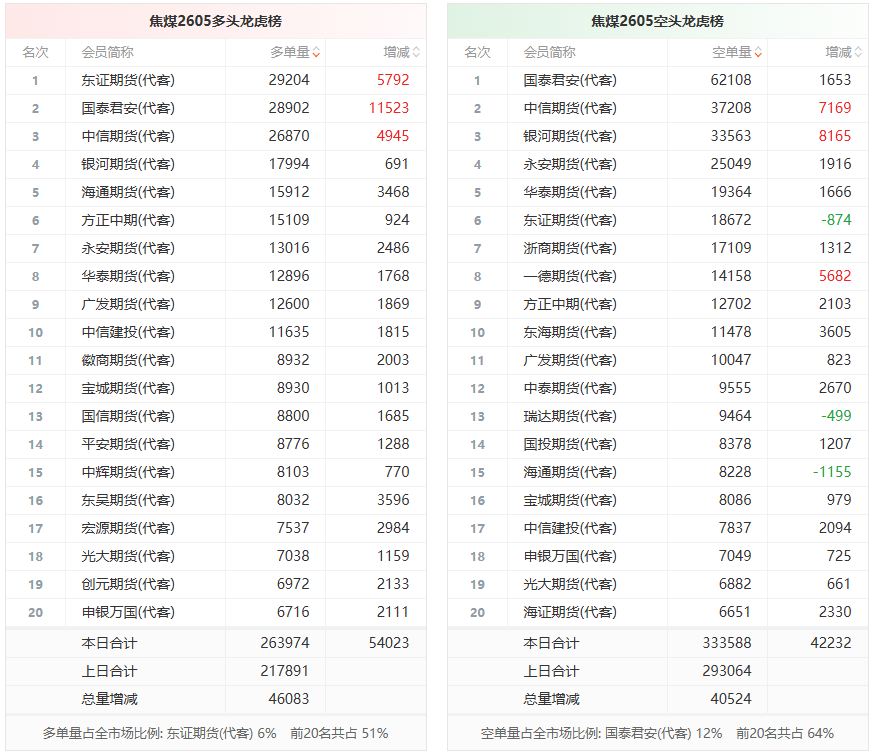Click 空单量占全市场比例 summary text

coord(657,734)
